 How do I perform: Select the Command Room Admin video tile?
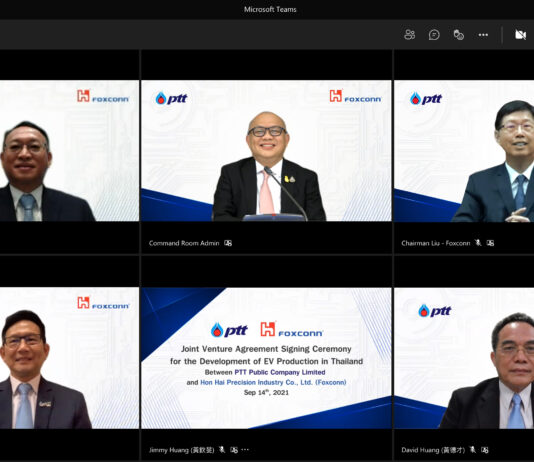tap(266, 151)
